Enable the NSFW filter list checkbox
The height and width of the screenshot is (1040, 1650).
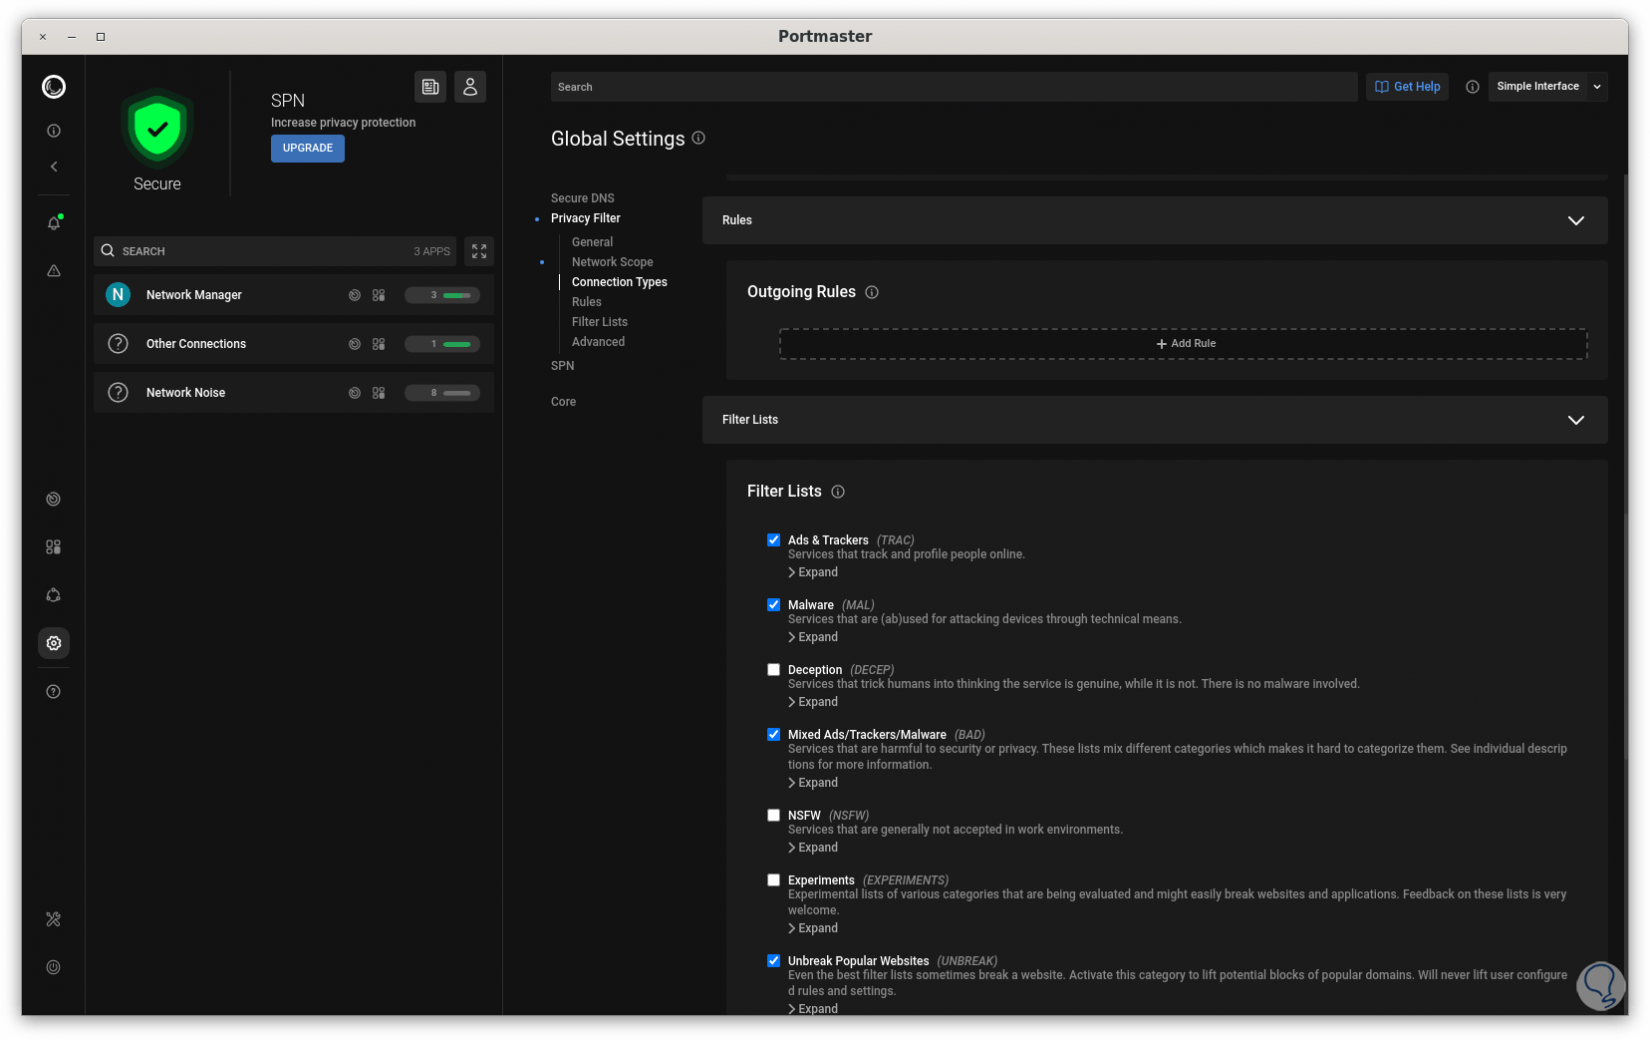coord(773,816)
